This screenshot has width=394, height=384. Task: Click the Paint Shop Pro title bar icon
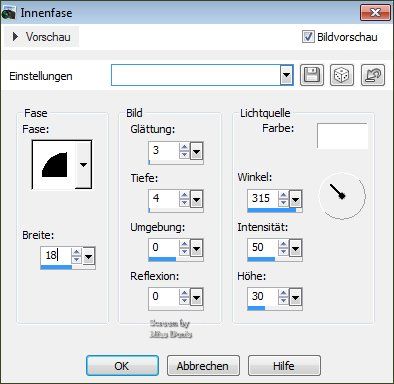(8, 13)
